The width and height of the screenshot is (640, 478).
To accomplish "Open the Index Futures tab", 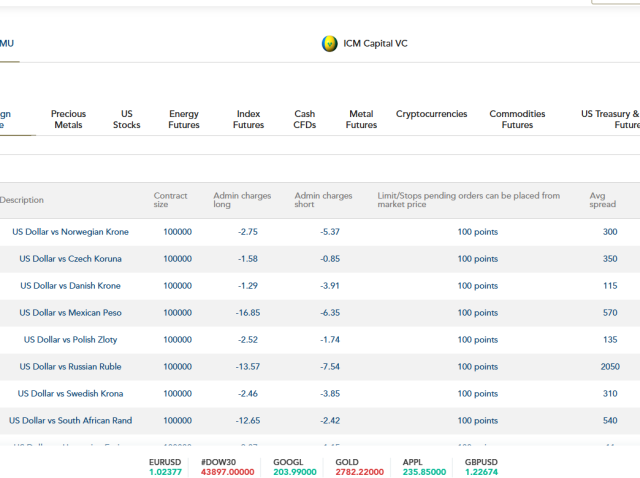I will pos(248,120).
